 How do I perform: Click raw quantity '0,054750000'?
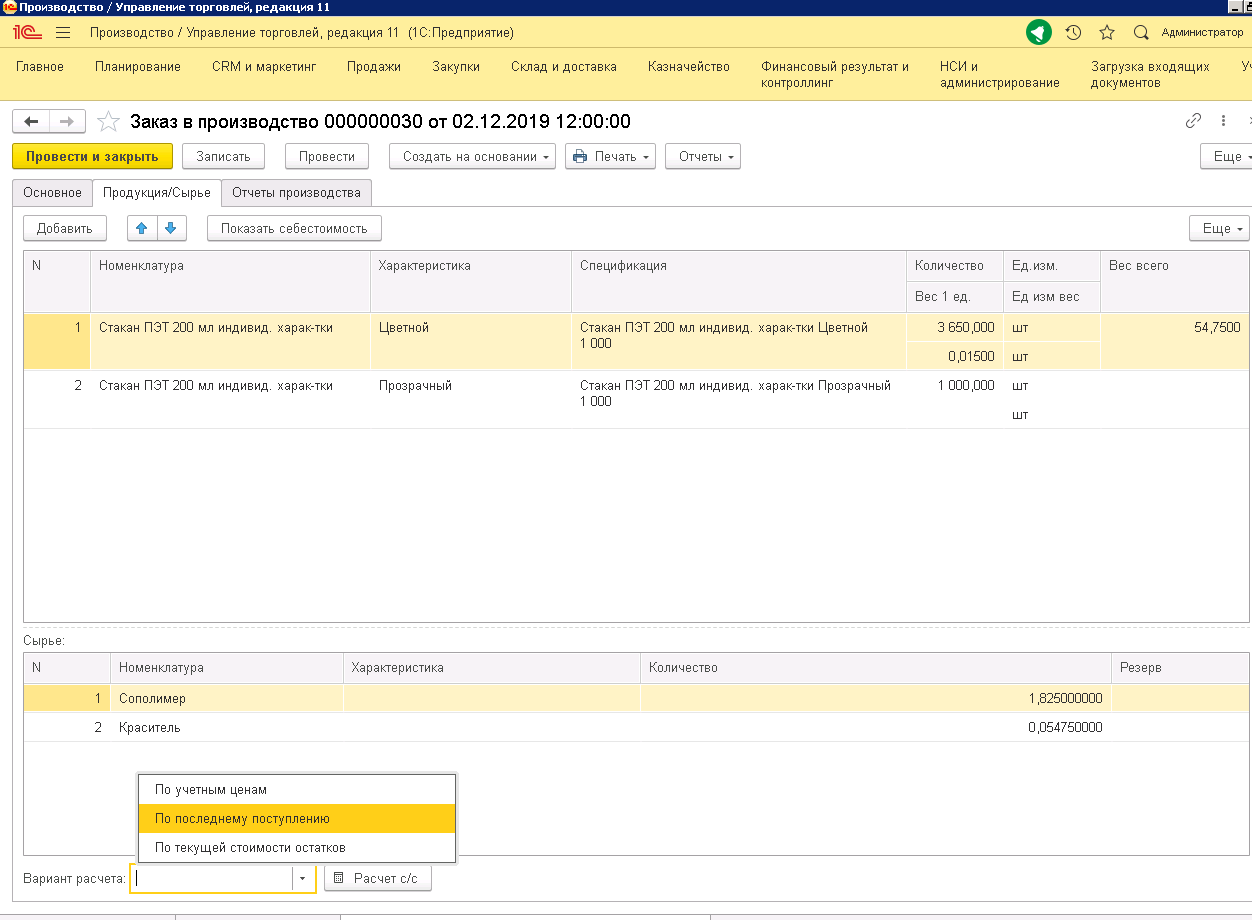click(x=875, y=728)
